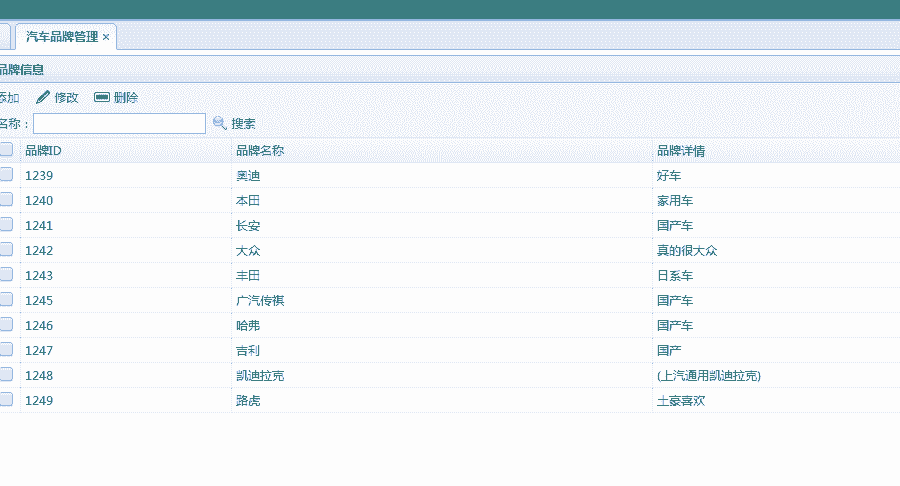Click the 修改 button label
Screen dimensions: 900x486
[x=67, y=98]
